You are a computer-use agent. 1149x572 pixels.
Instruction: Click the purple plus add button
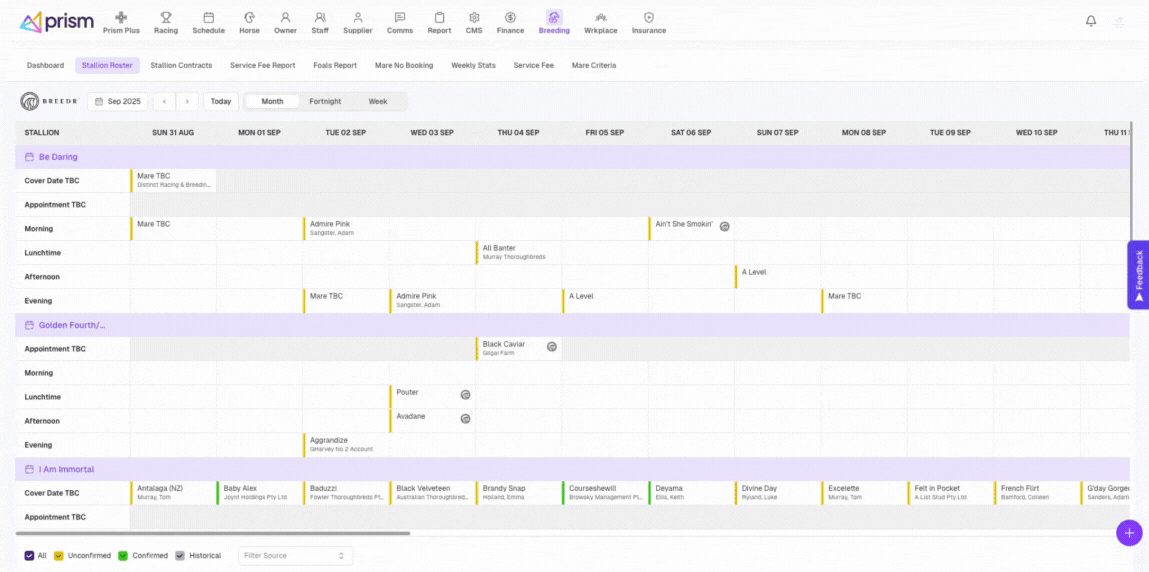pyautogui.click(x=1128, y=533)
